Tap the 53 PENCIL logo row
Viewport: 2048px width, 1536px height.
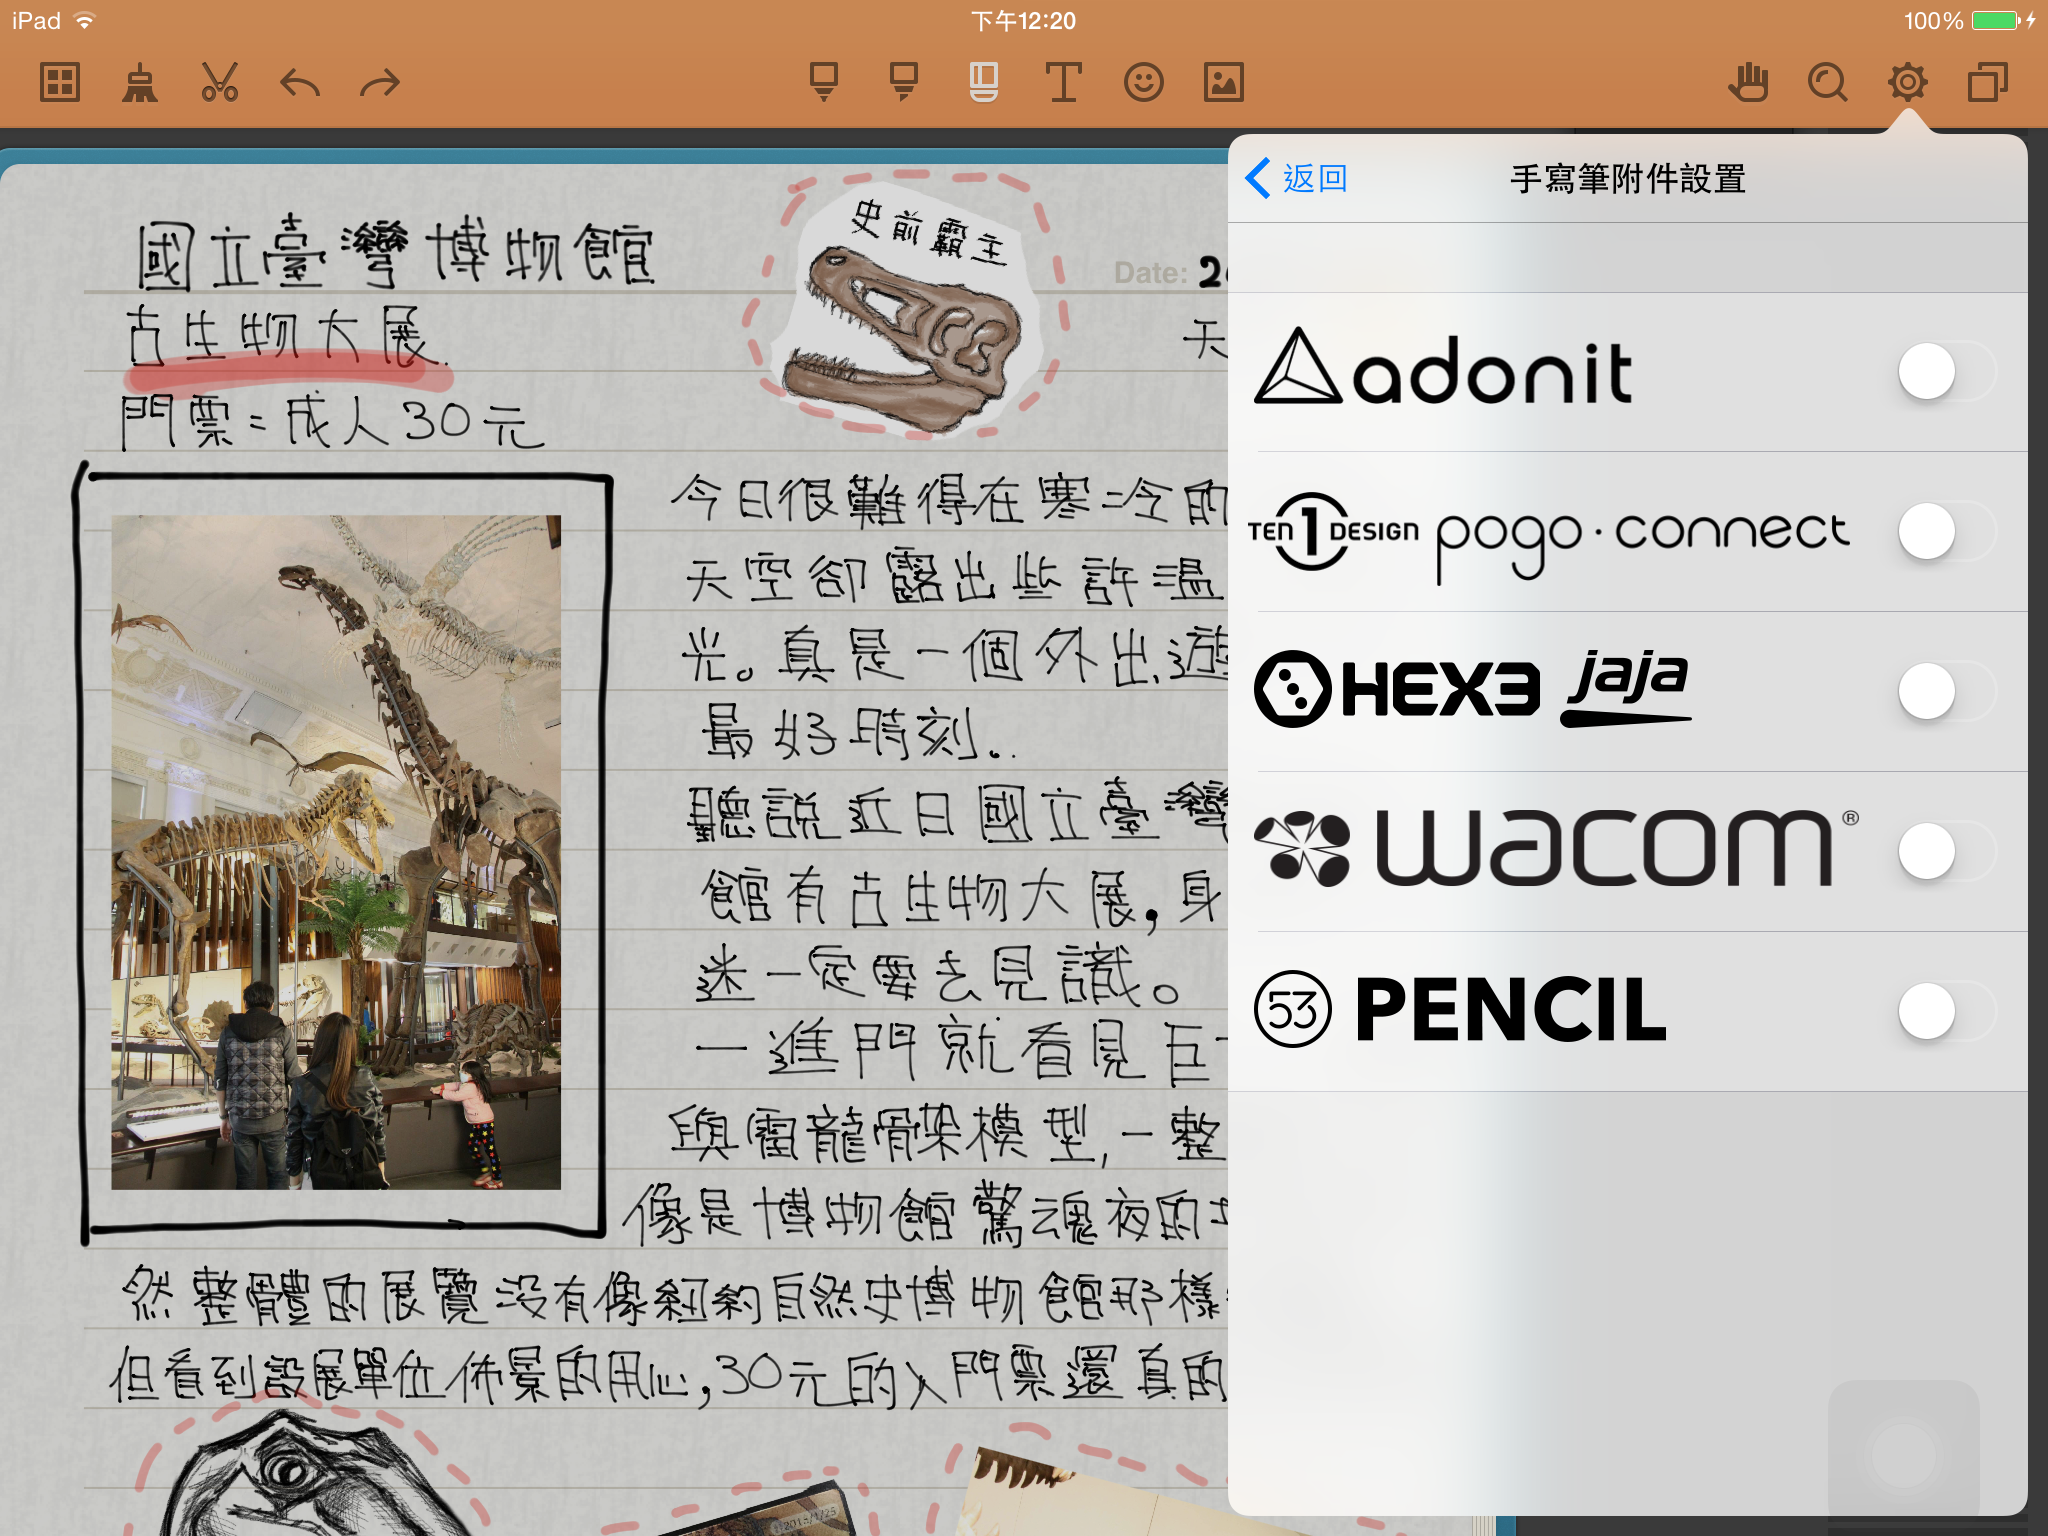1628,1011
